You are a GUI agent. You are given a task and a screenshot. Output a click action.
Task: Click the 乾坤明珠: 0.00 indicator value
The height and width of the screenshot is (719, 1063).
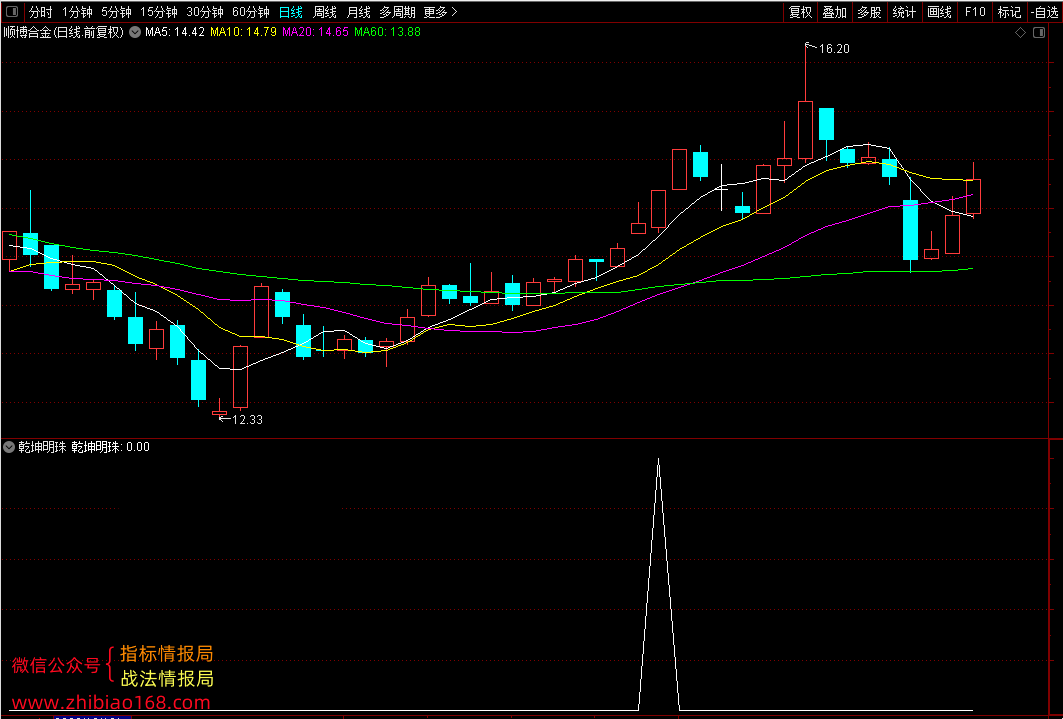pos(111,447)
